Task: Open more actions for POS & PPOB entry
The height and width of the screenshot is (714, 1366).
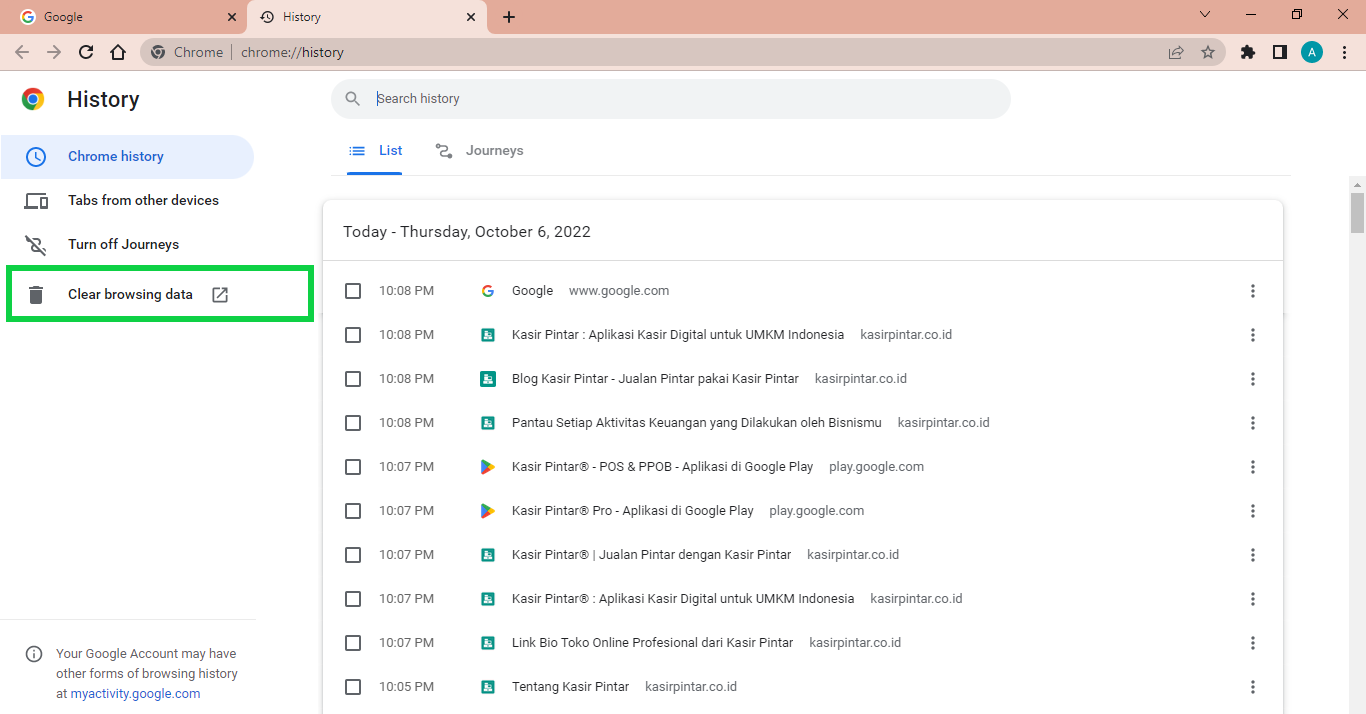Action: [1253, 467]
